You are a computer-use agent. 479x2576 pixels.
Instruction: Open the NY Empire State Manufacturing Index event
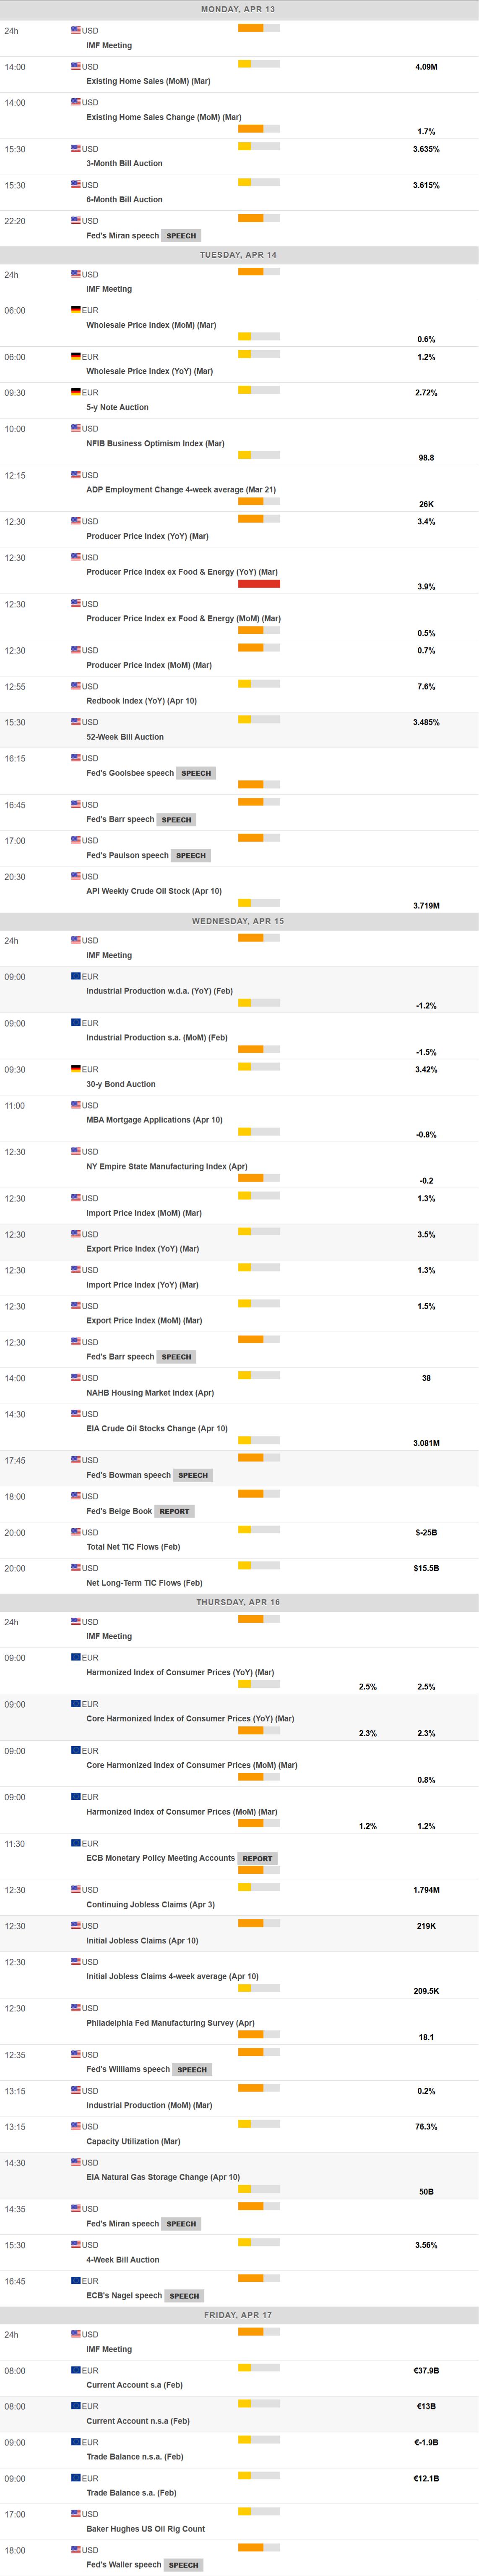(166, 1166)
